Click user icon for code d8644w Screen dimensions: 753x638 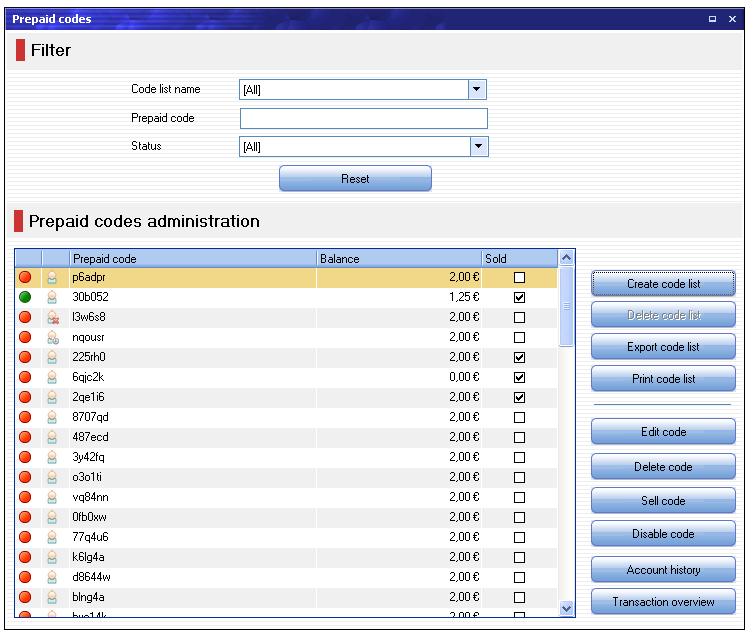coord(52,578)
